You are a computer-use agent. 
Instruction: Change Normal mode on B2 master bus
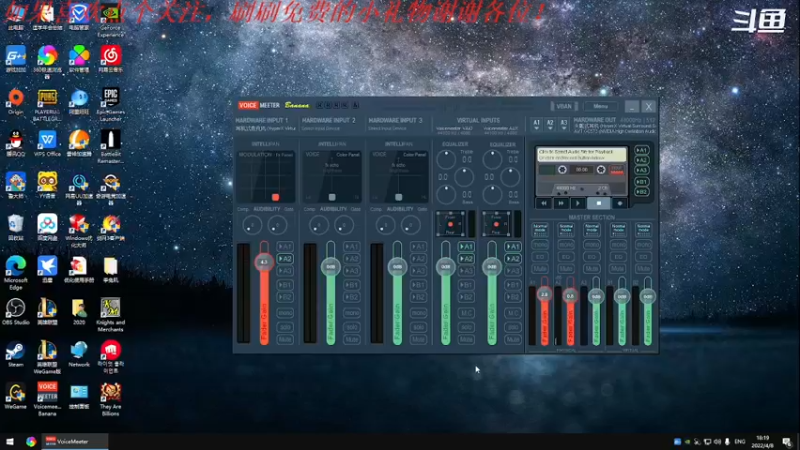tap(643, 229)
